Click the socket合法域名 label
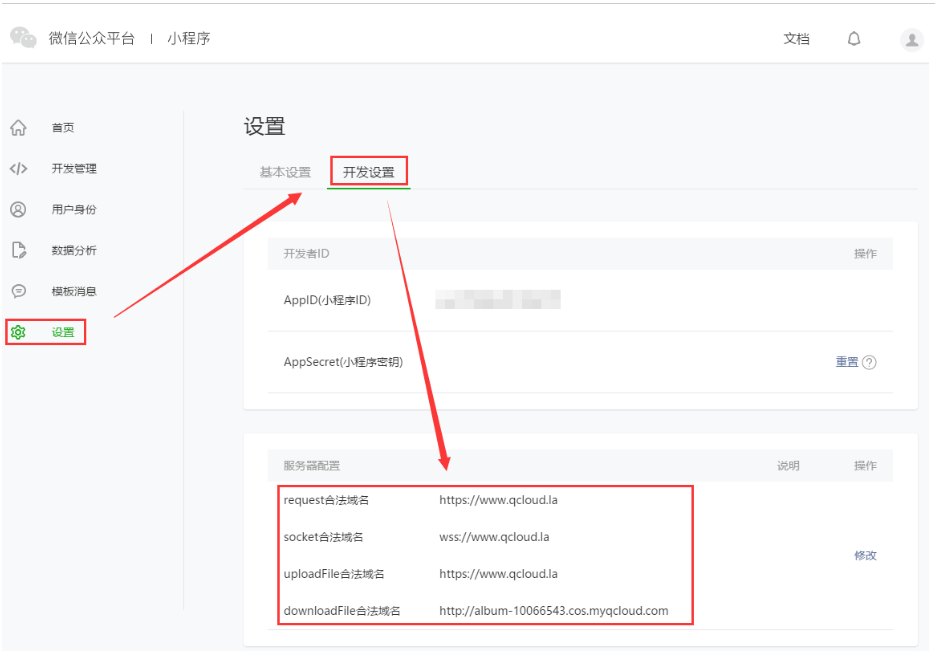935x651 pixels. click(x=323, y=537)
